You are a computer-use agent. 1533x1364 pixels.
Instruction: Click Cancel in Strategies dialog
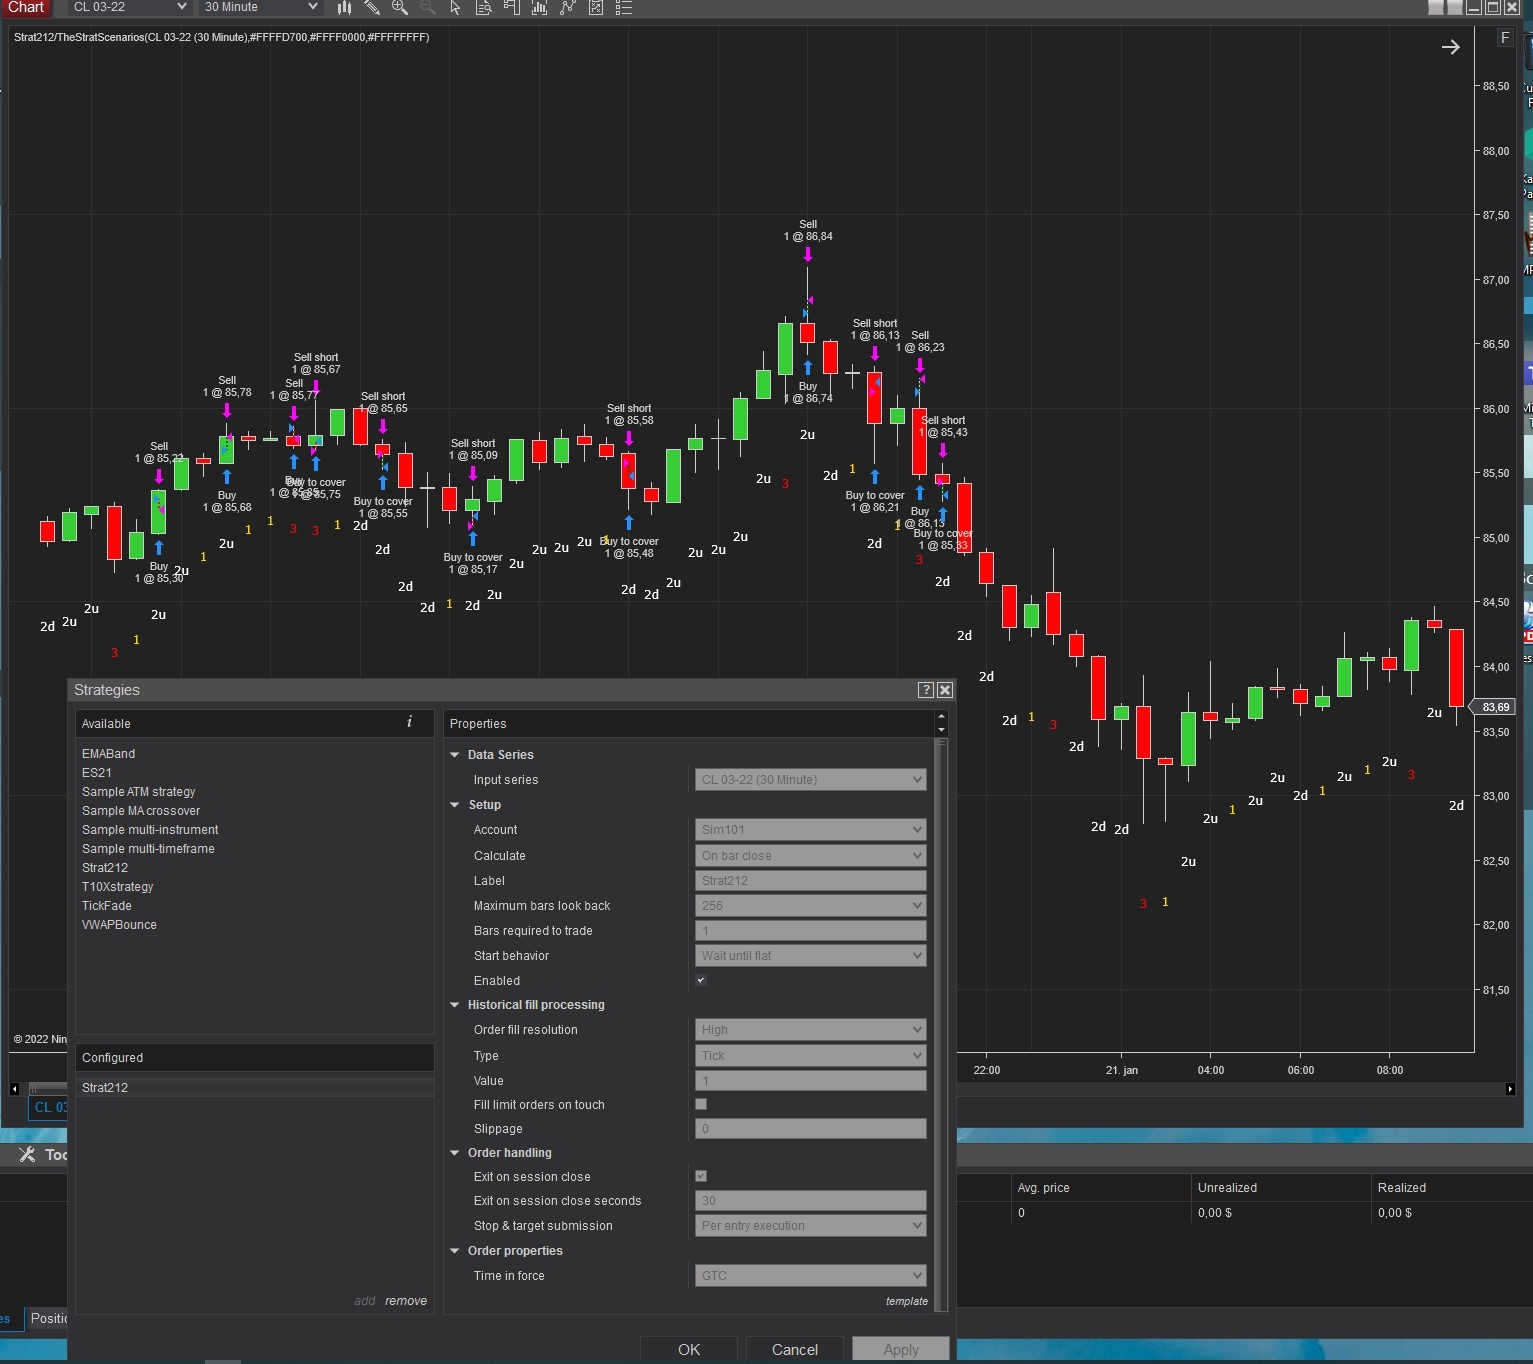(x=795, y=1349)
